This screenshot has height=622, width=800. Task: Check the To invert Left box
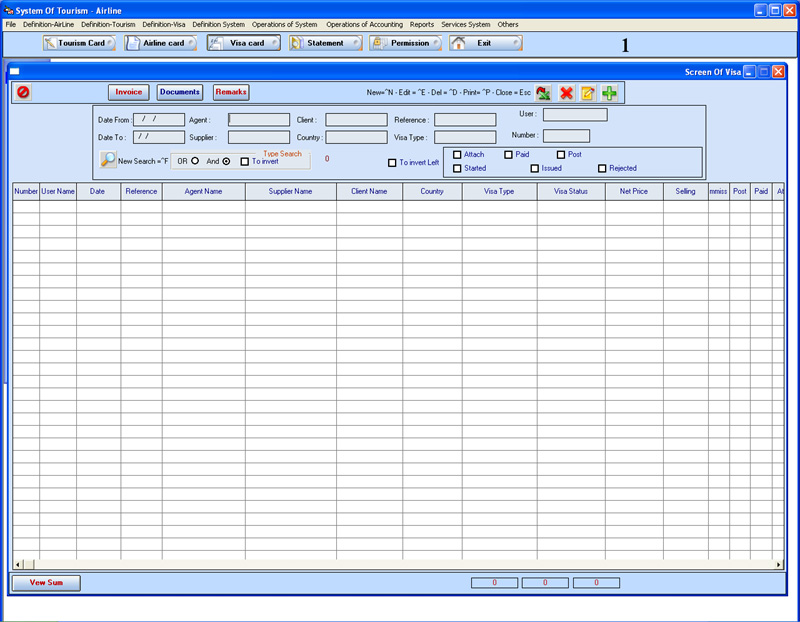(392, 163)
